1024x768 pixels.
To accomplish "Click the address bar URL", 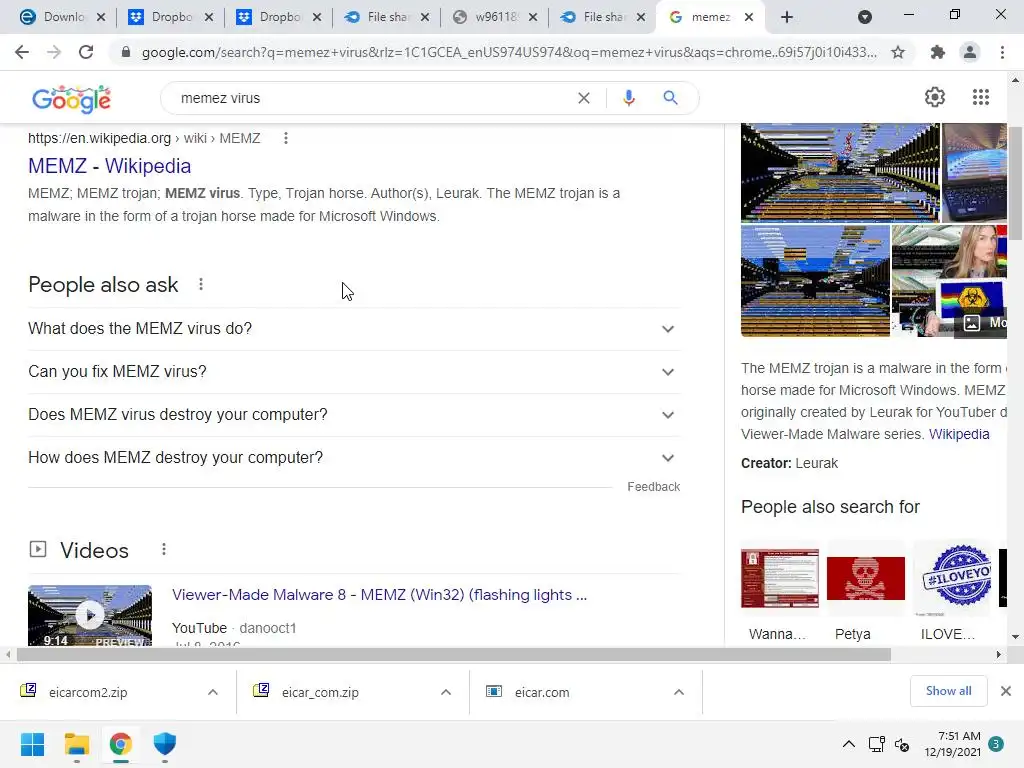I will [x=509, y=52].
